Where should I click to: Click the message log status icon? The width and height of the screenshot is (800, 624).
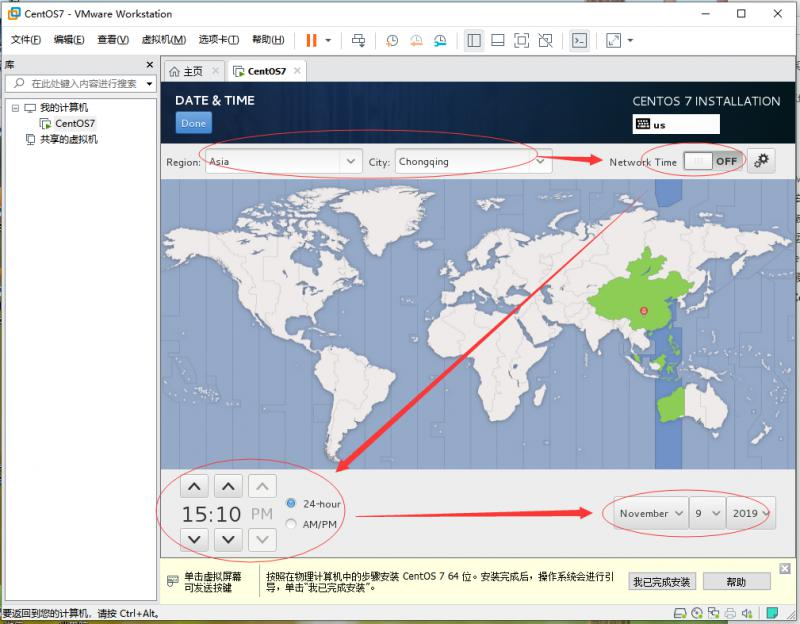pyautogui.click(x=772, y=612)
